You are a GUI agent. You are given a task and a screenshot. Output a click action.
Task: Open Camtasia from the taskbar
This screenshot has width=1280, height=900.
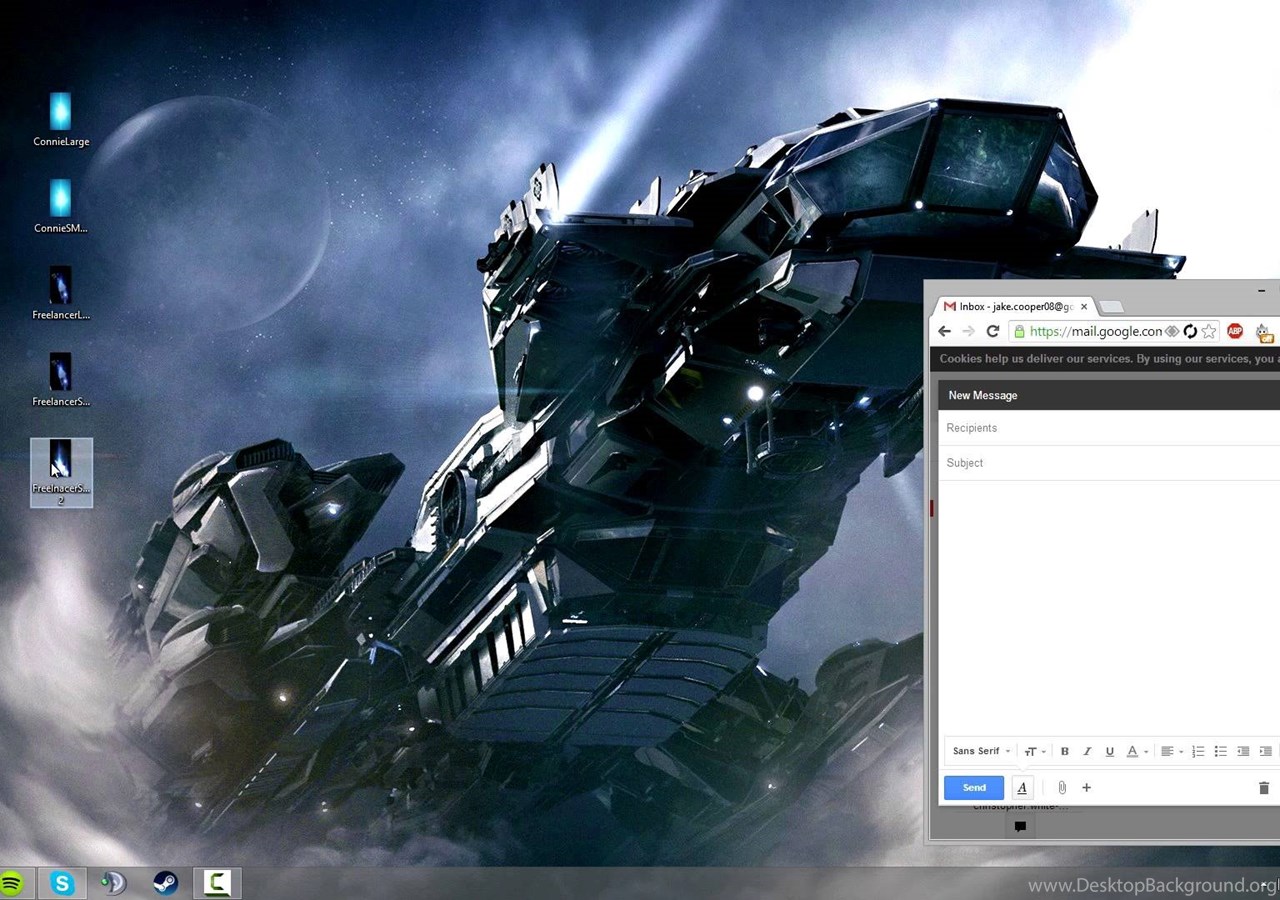(x=217, y=883)
